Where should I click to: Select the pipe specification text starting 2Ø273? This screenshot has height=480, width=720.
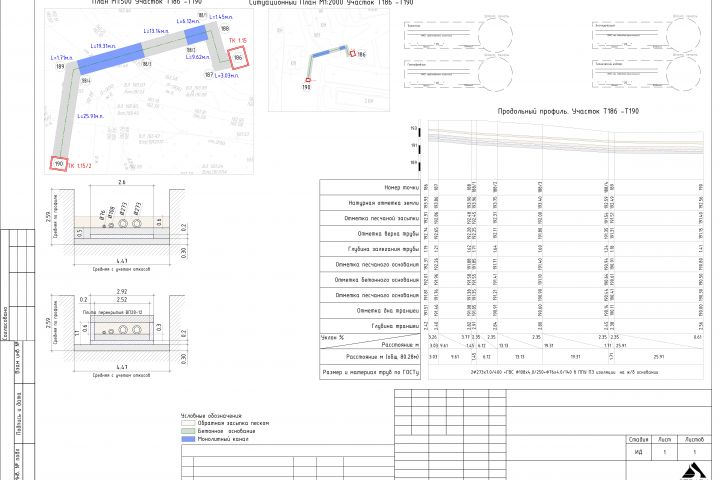pos(564,372)
